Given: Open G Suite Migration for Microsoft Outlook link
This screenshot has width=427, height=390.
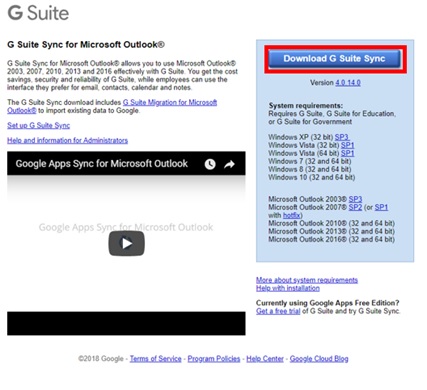Looking at the screenshot, I should 112,106.
